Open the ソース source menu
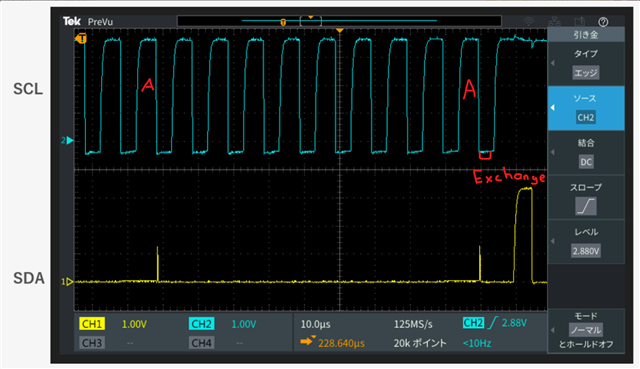The width and height of the screenshot is (640, 369). (586, 108)
